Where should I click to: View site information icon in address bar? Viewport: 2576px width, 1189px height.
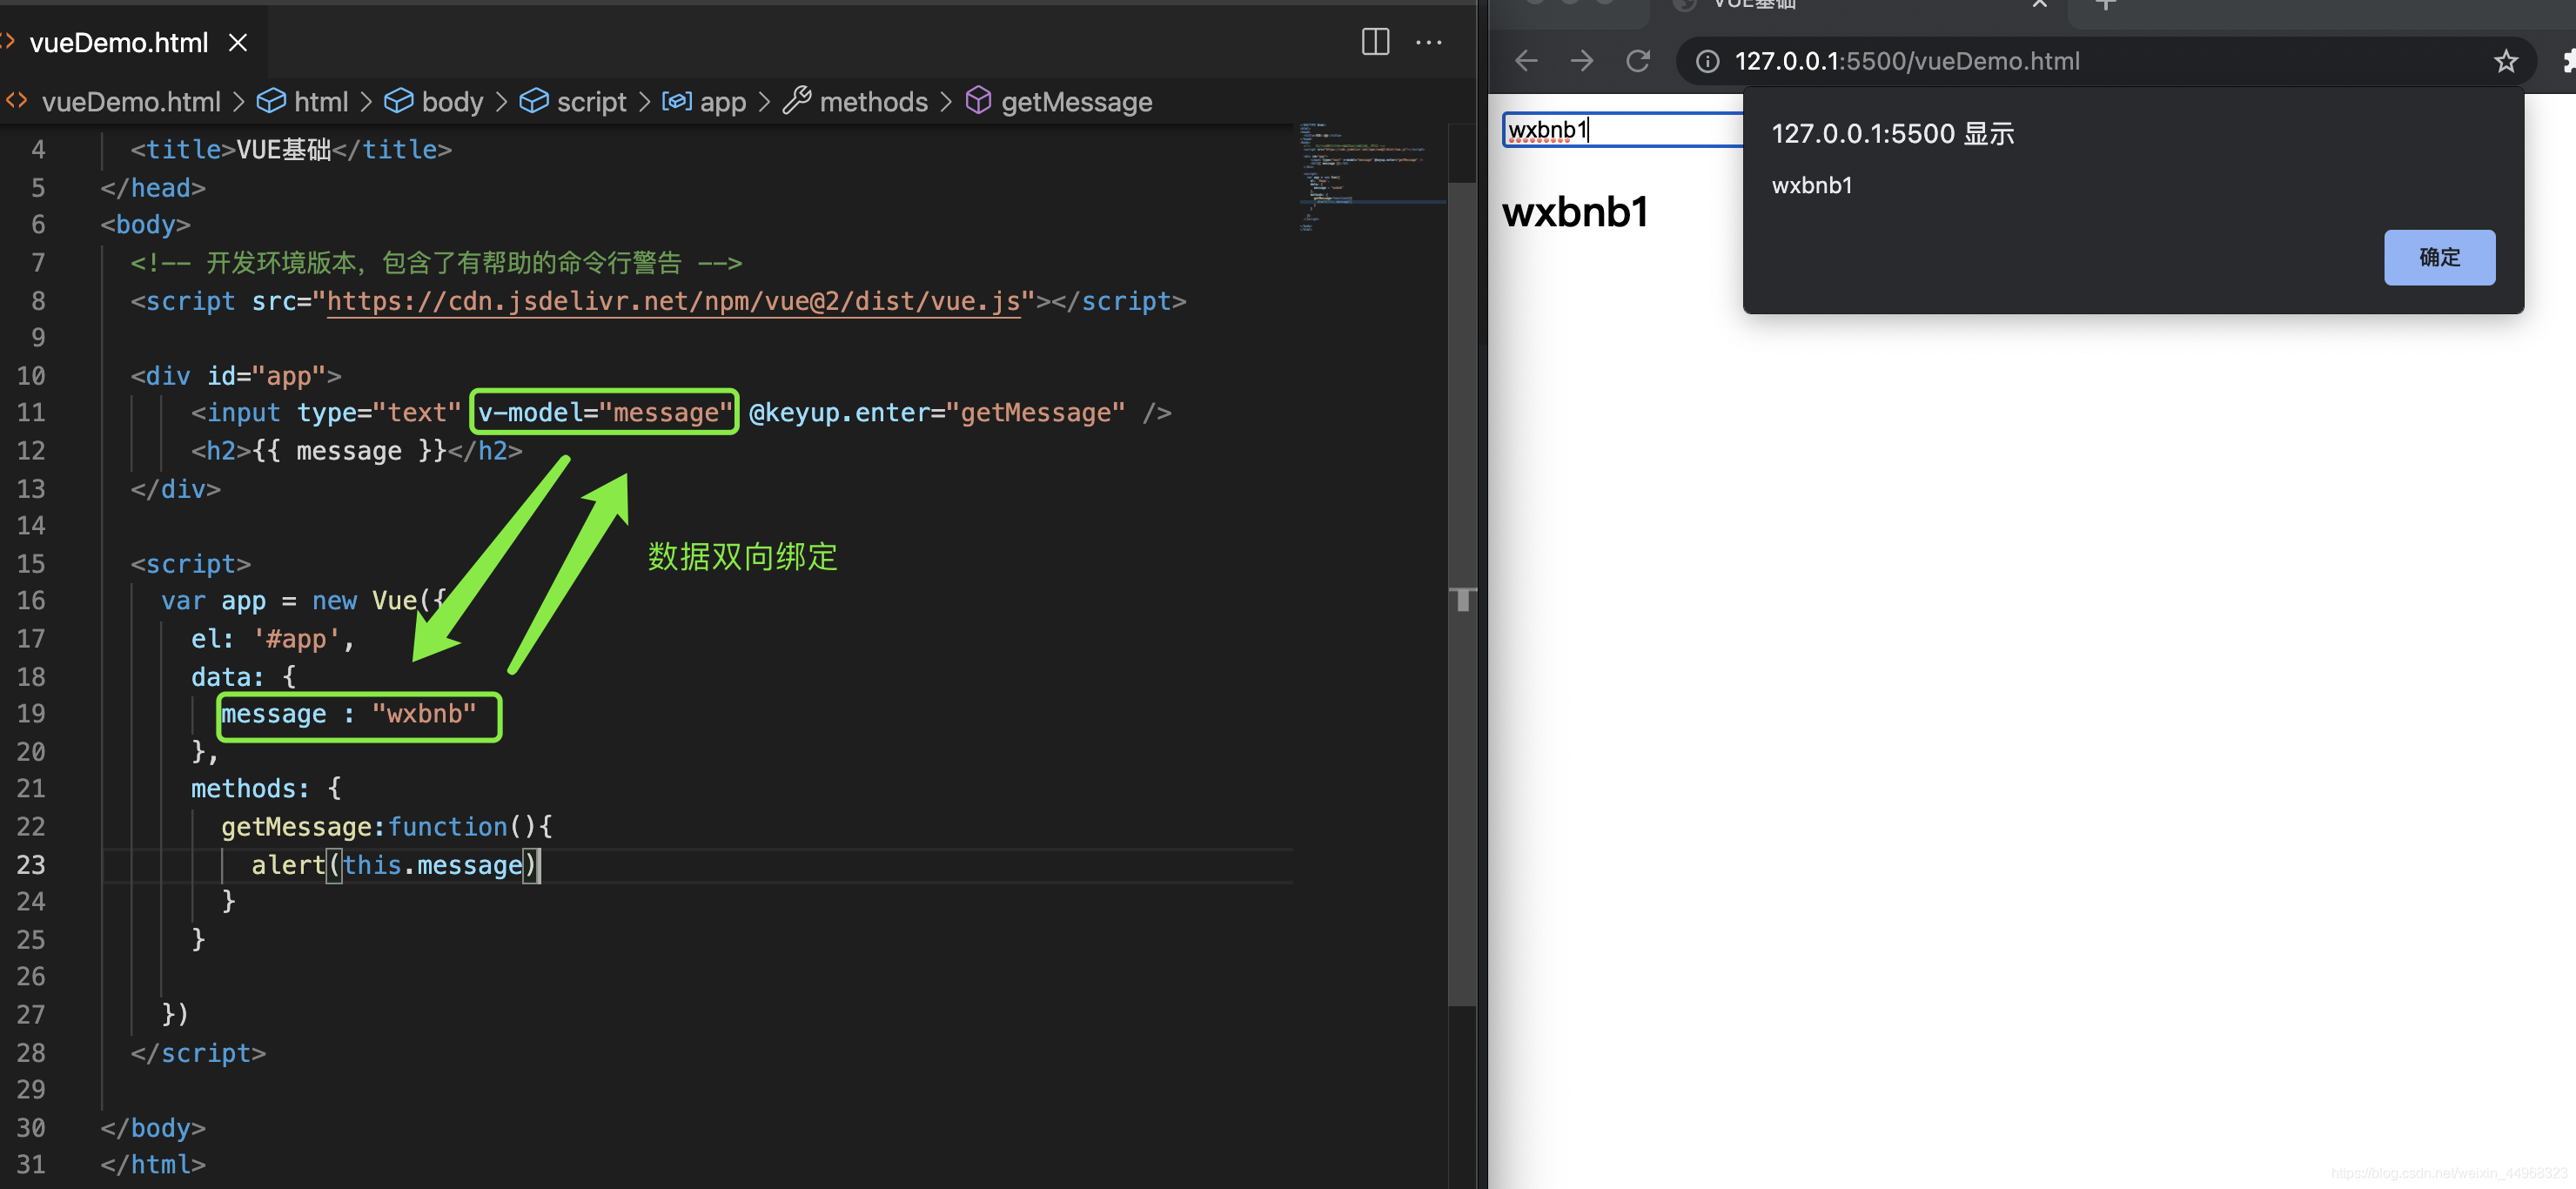tap(1707, 61)
